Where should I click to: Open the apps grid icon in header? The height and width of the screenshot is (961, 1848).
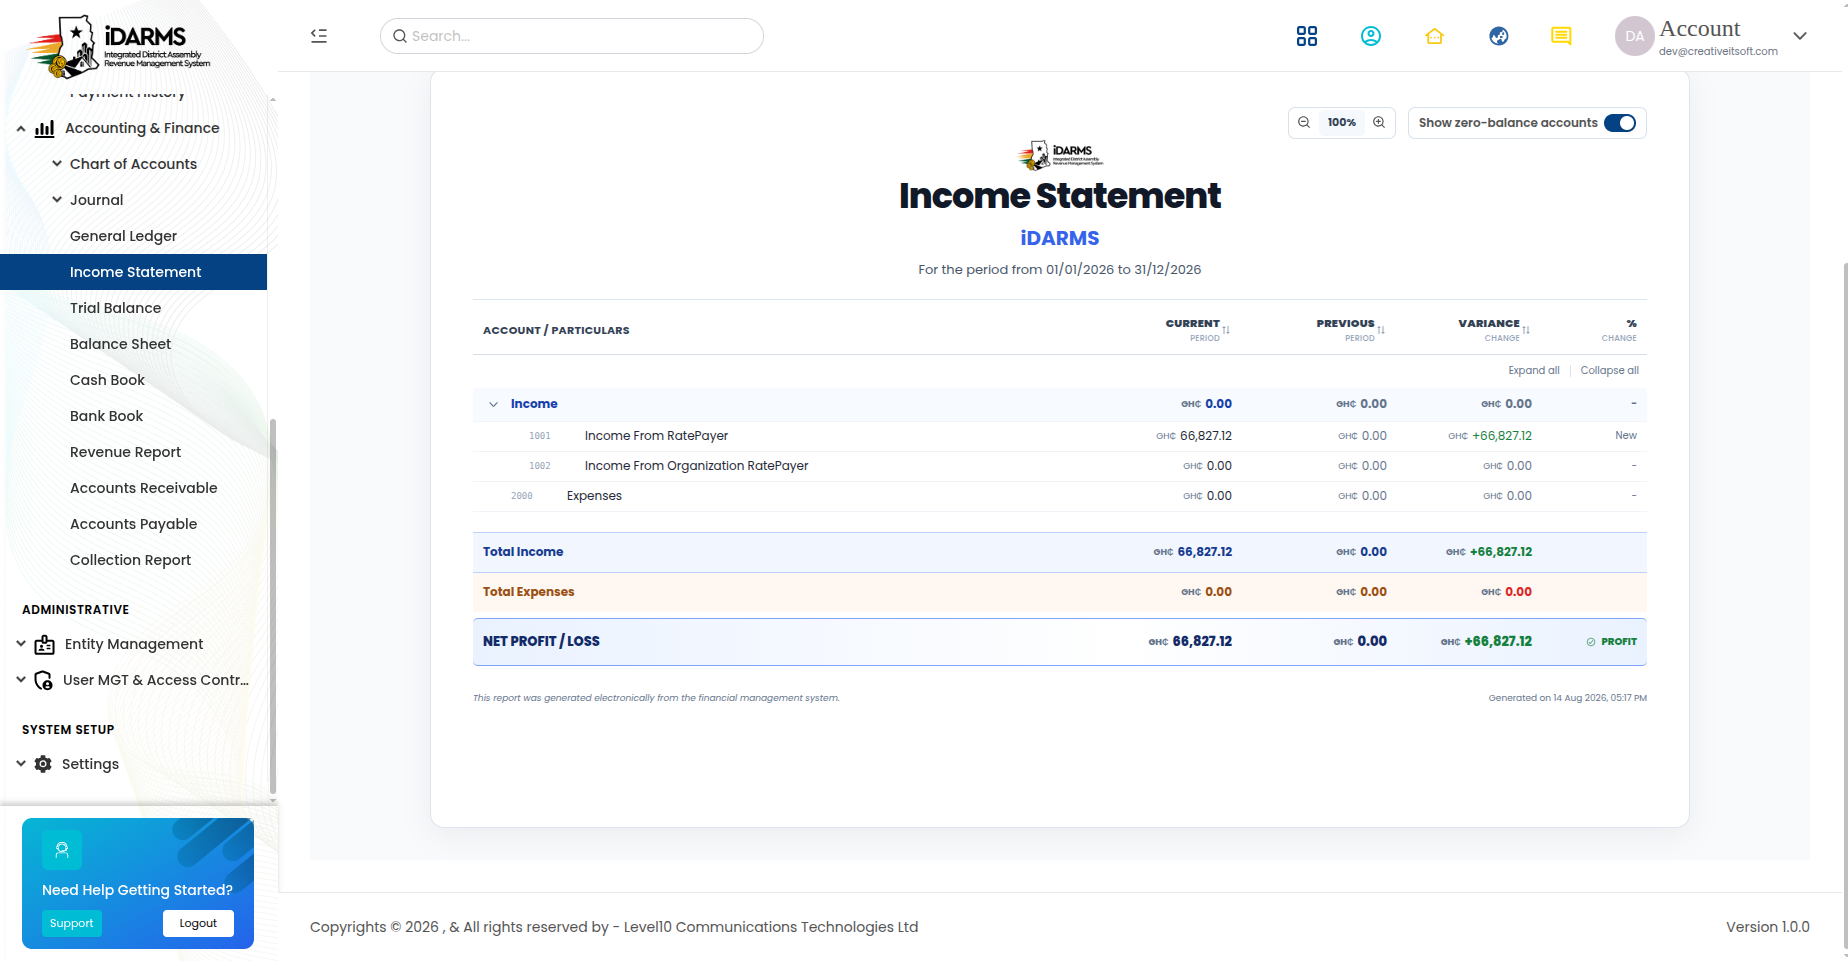tap(1306, 36)
